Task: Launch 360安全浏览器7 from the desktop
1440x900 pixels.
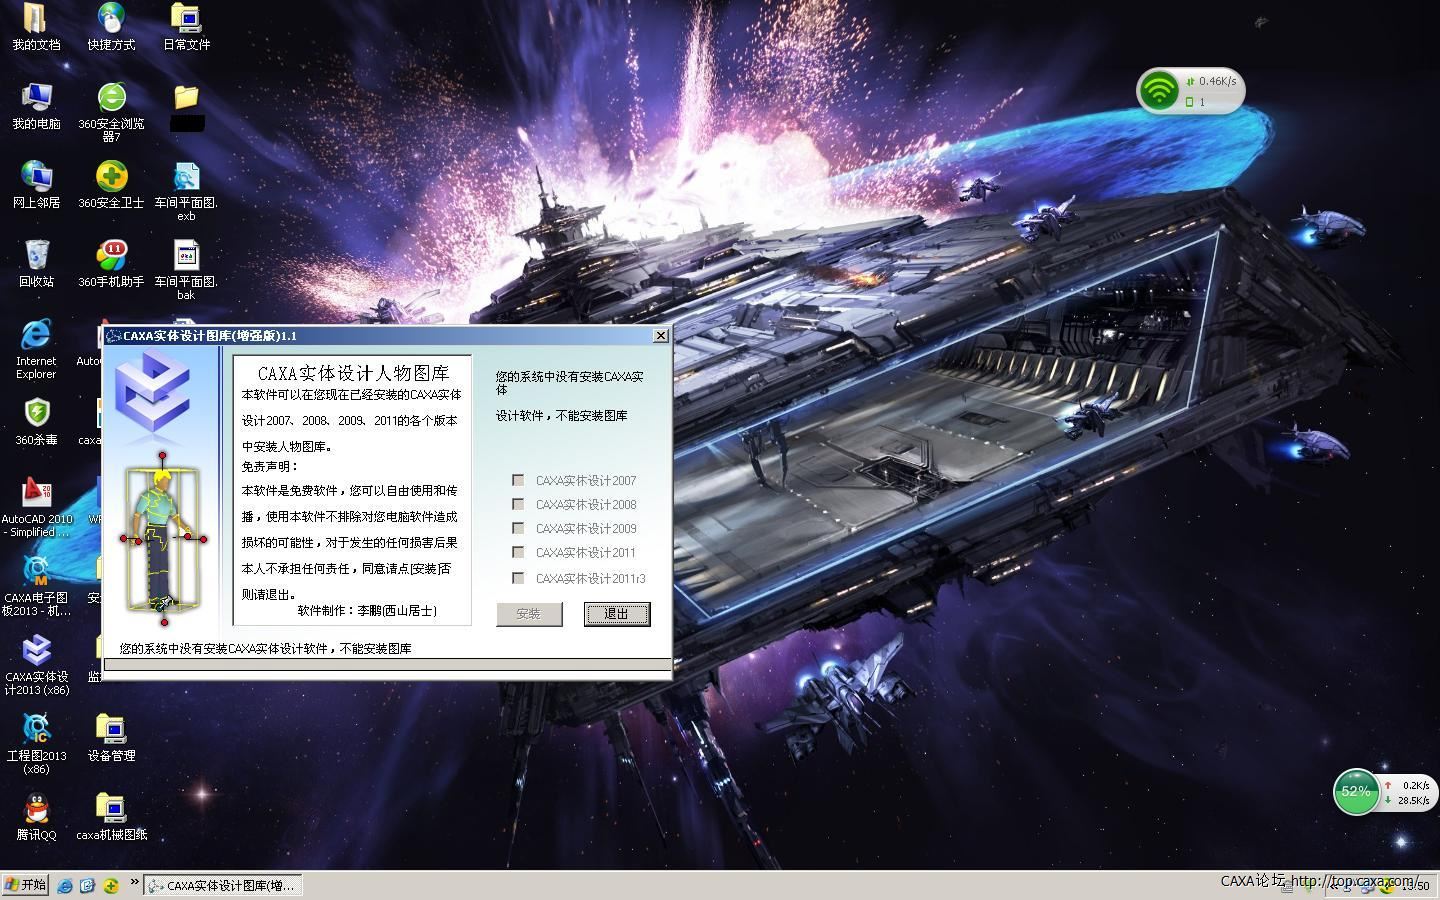Action: tap(111, 112)
